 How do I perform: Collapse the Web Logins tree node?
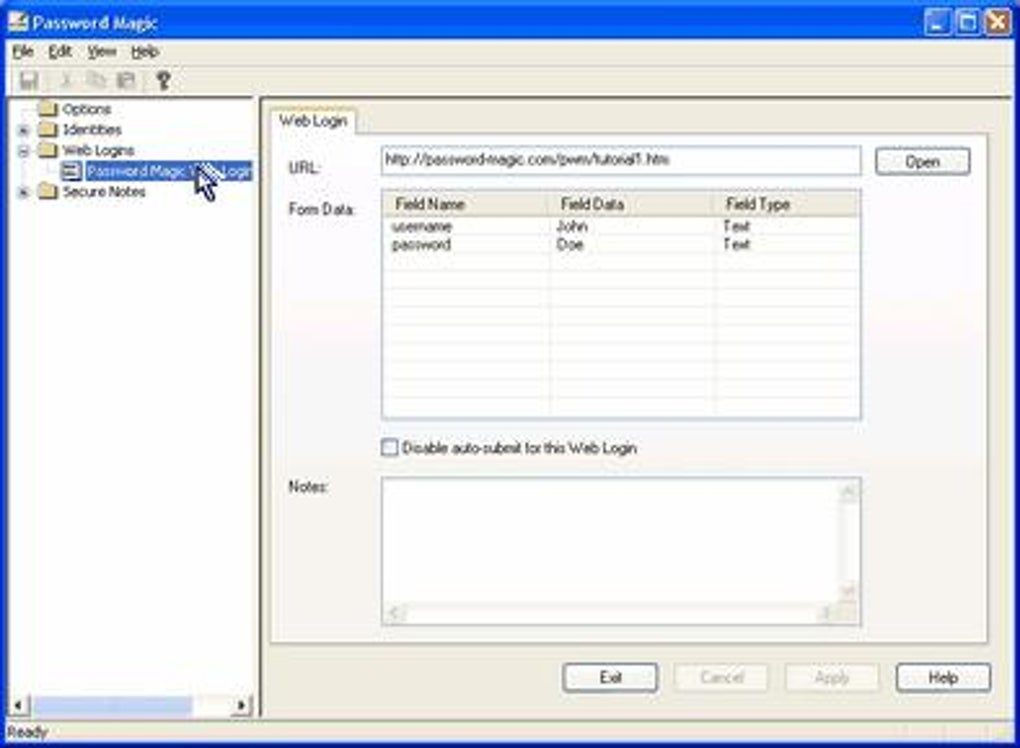click(23, 151)
